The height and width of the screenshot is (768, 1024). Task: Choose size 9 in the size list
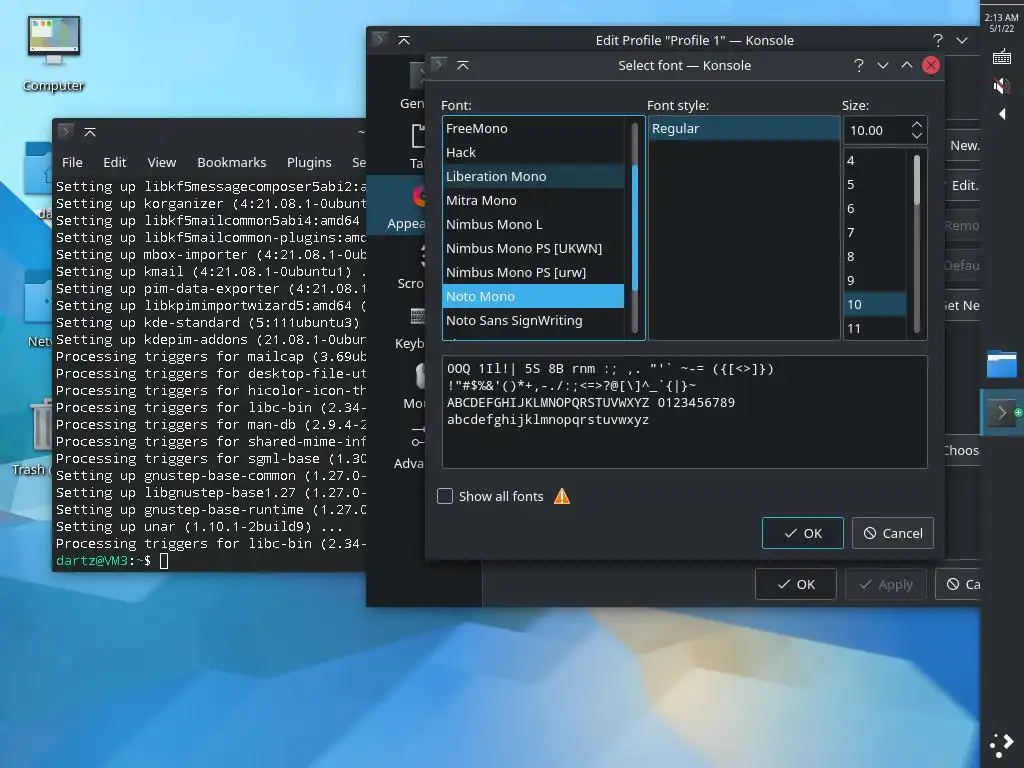click(x=875, y=281)
